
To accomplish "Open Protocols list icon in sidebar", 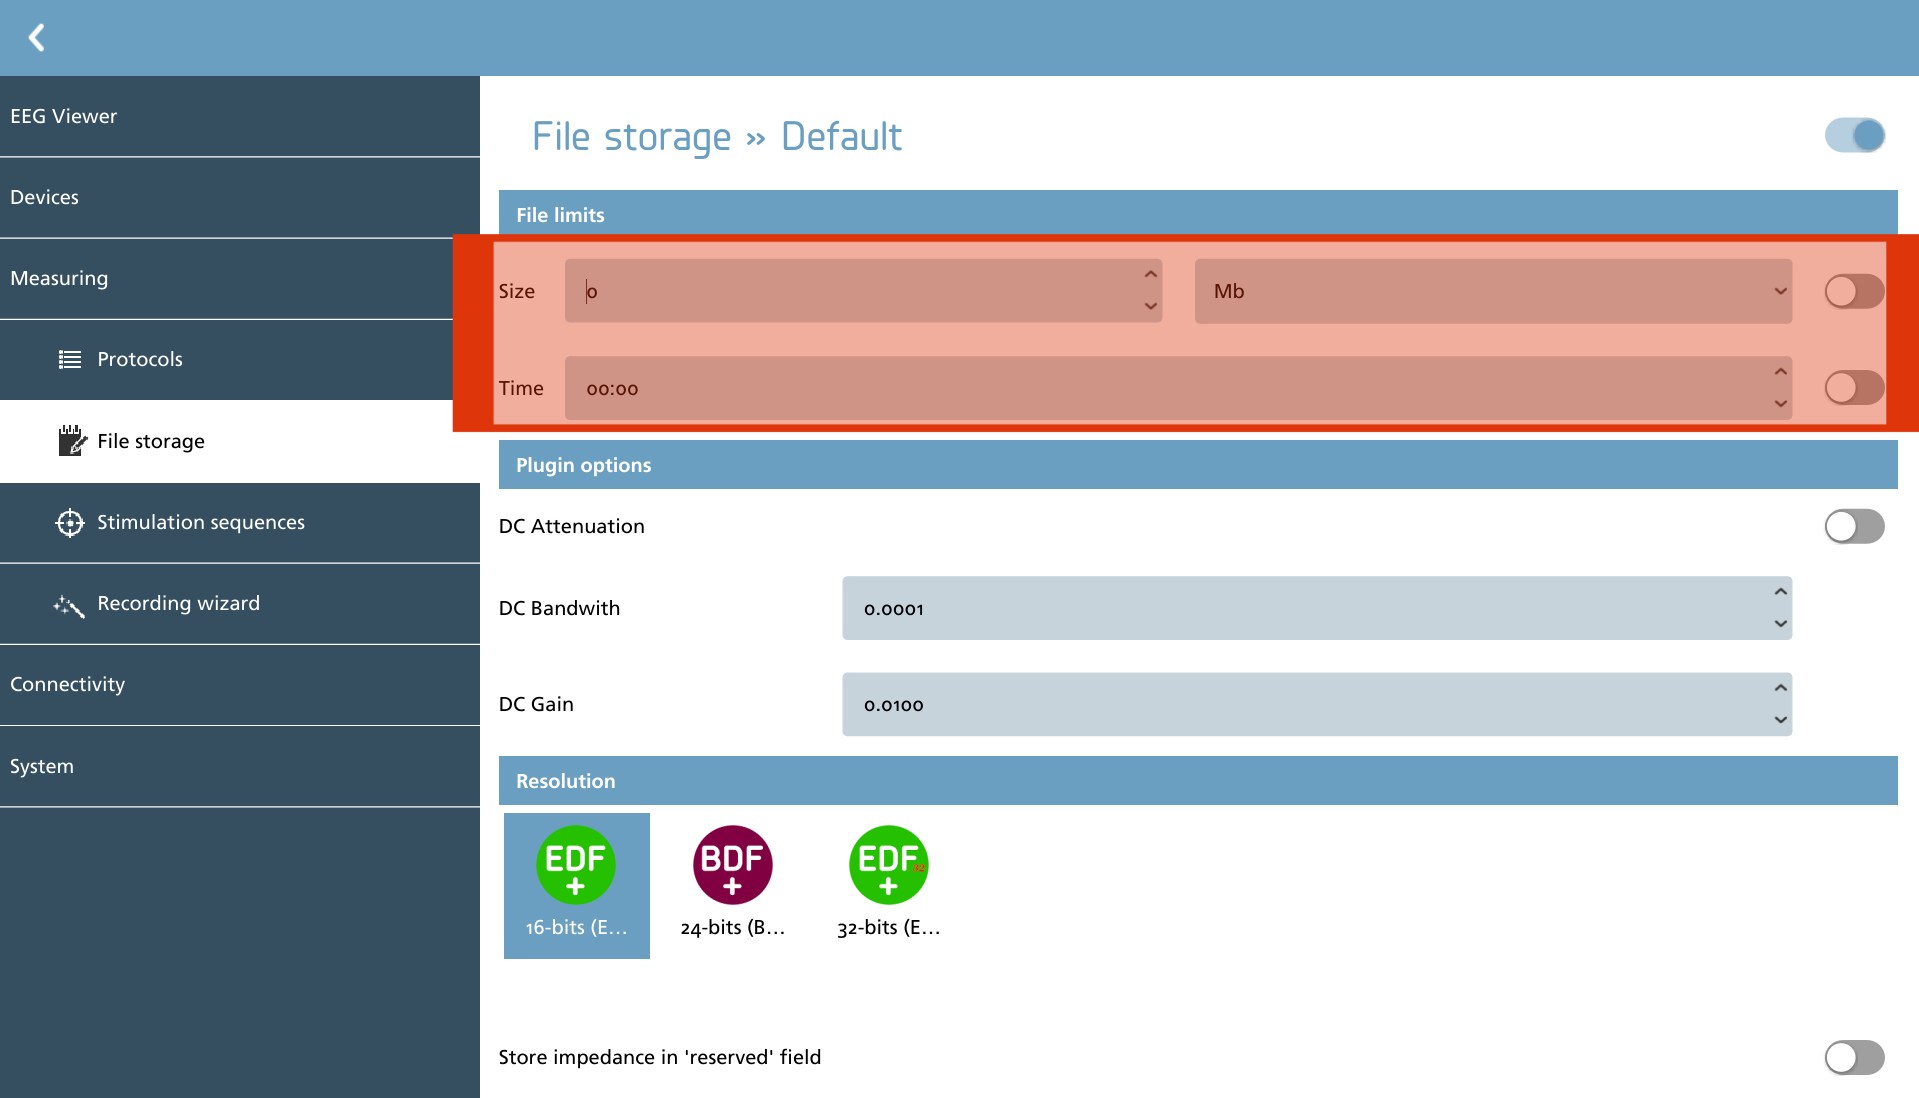I will pos(69,359).
